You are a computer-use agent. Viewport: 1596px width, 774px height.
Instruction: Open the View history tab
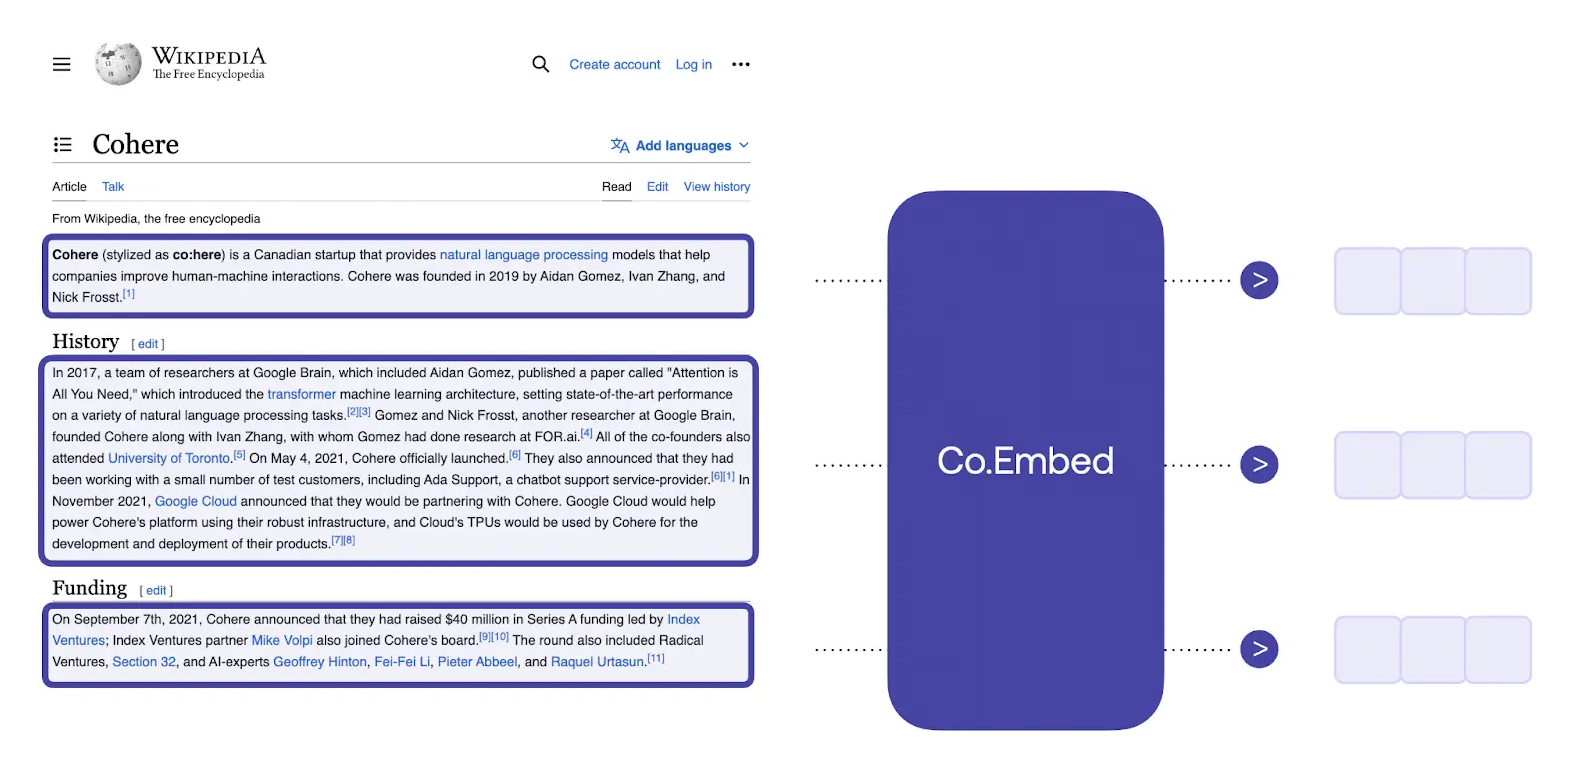point(716,187)
